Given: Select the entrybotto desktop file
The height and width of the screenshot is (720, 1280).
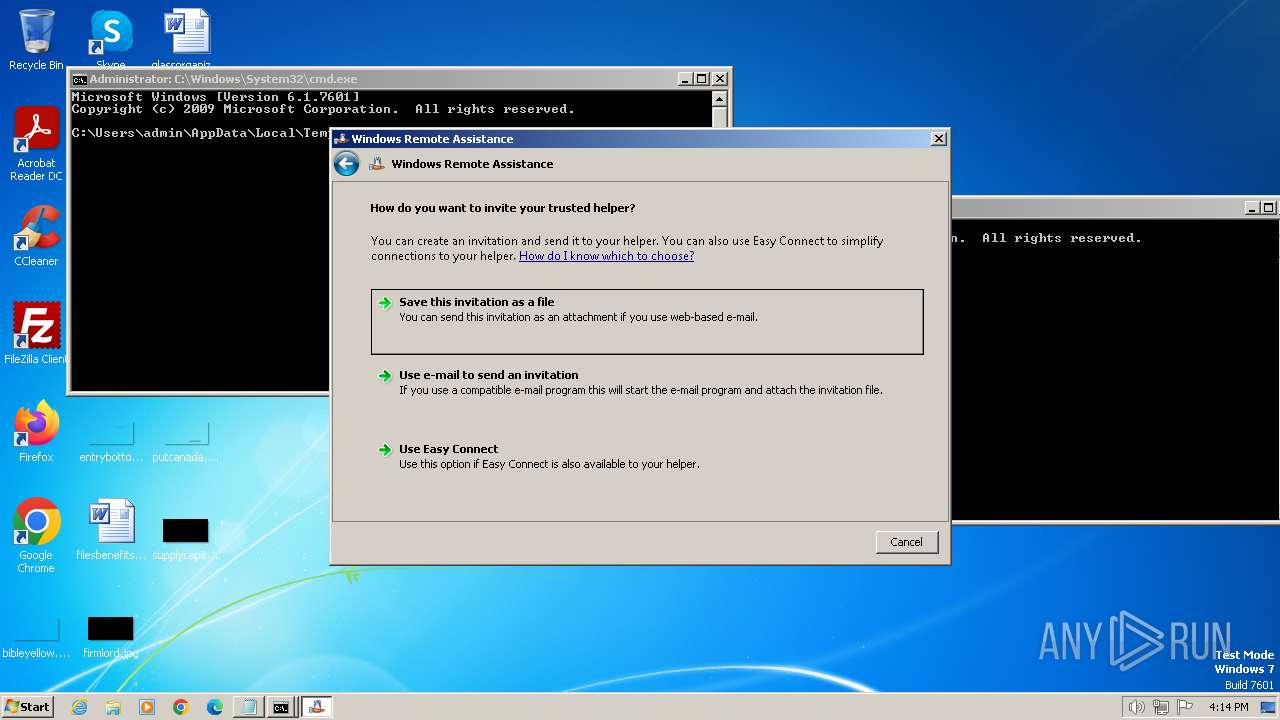Looking at the screenshot, I should (110, 441).
